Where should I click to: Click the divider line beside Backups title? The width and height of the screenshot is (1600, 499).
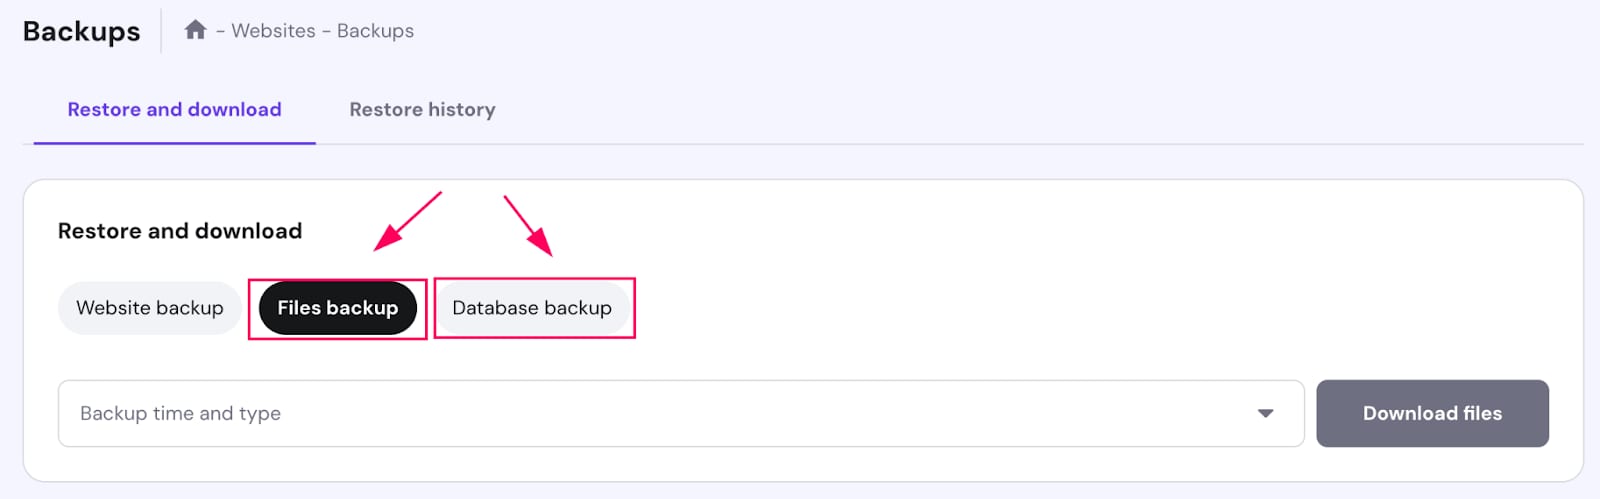tap(161, 31)
